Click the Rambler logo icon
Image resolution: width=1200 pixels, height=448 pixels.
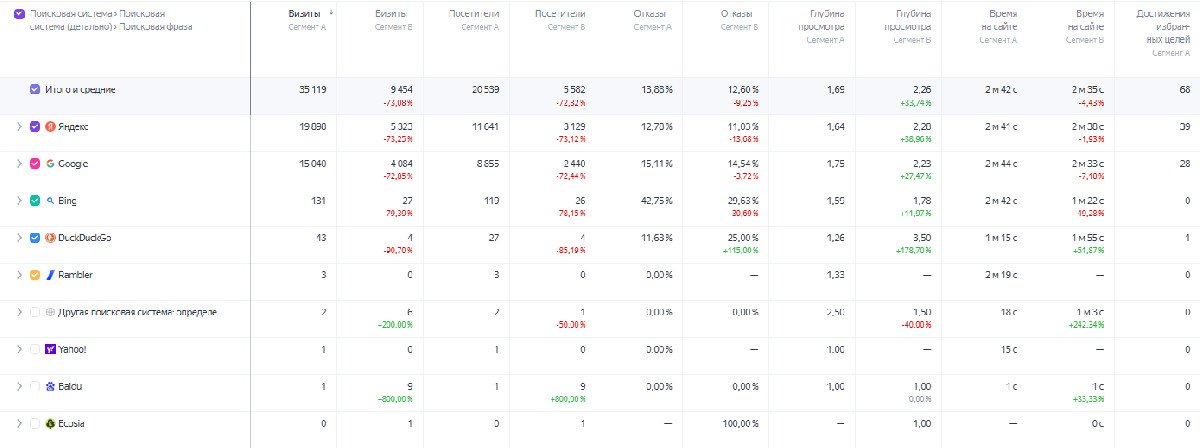(50, 275)
